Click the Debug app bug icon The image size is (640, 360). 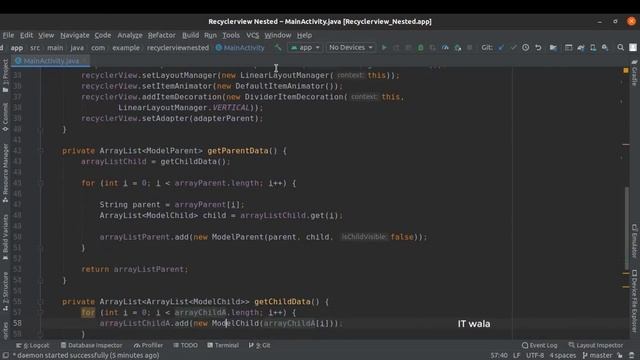click(420, 47)
